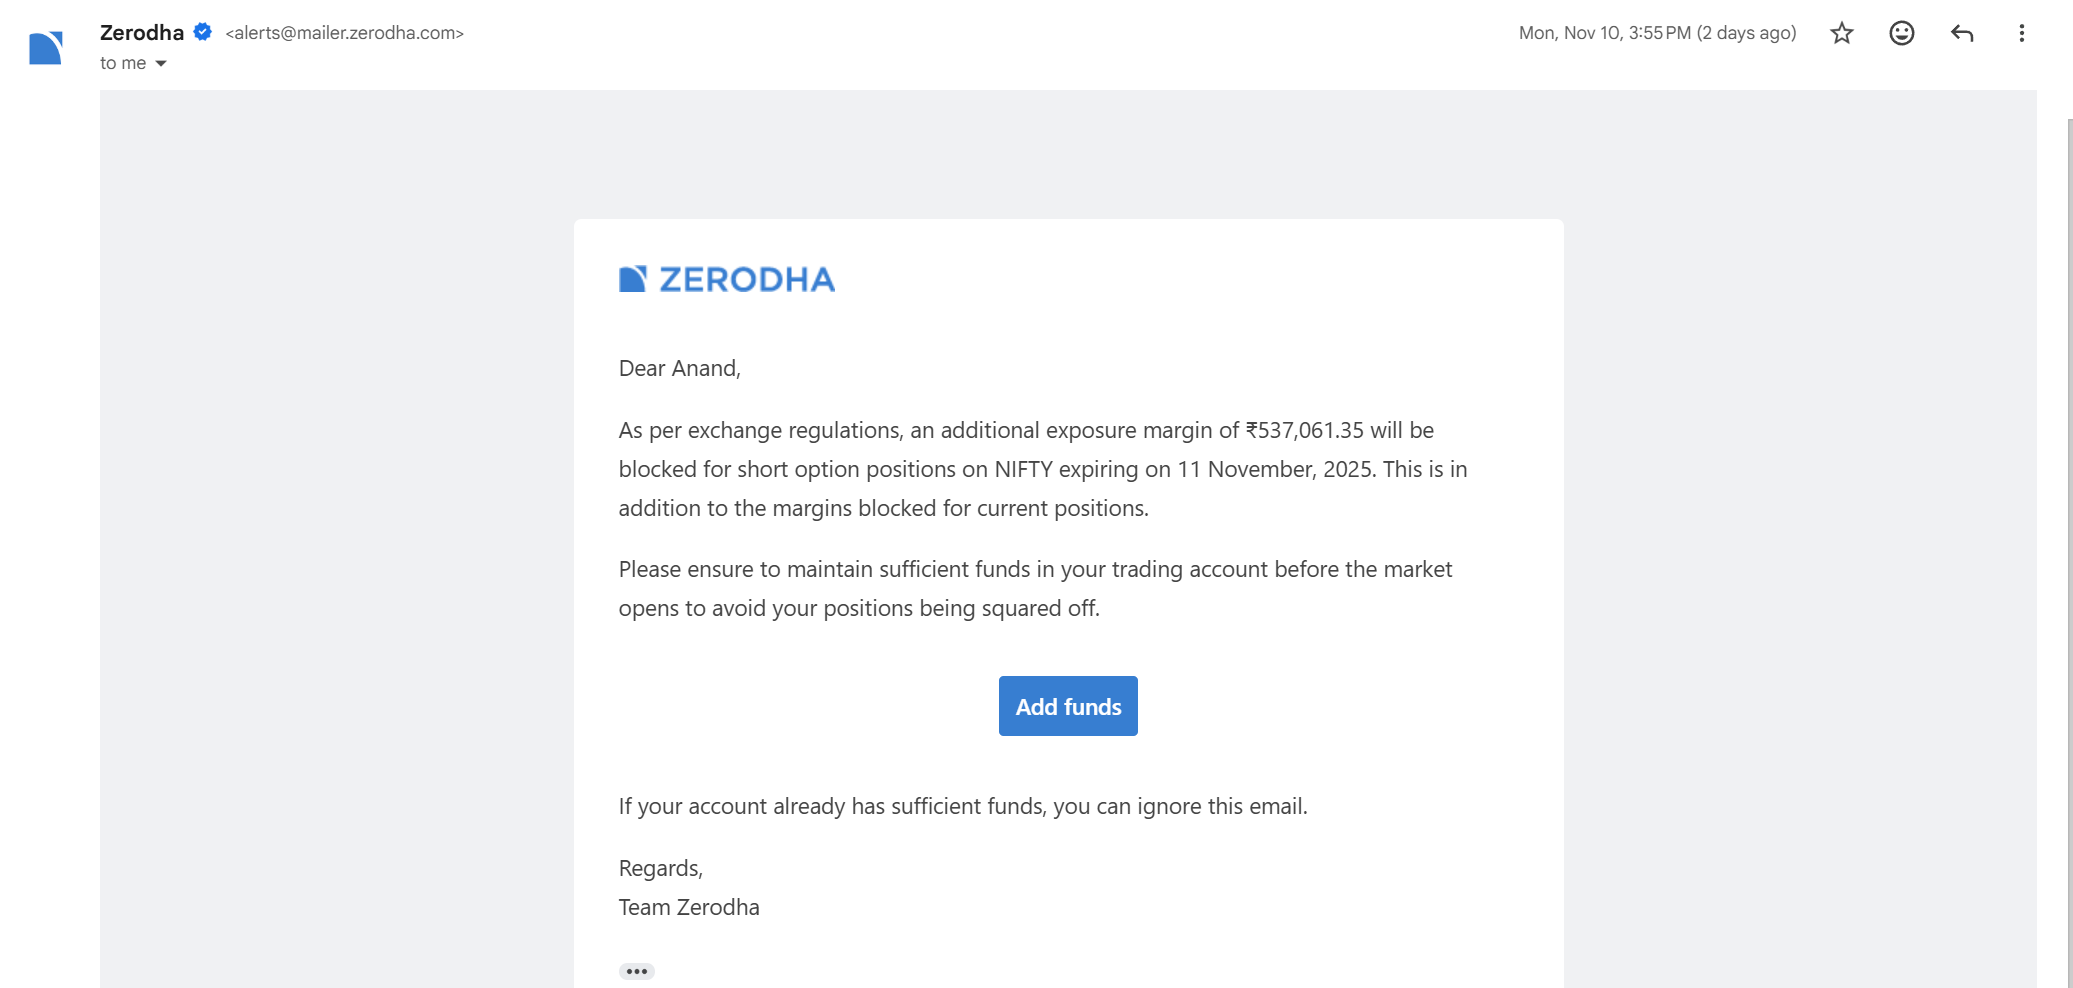The width and height of the screenshot is (2073, 988).
Task: Show trimmed content via the ellipsis button
Action: coord(636,971)
